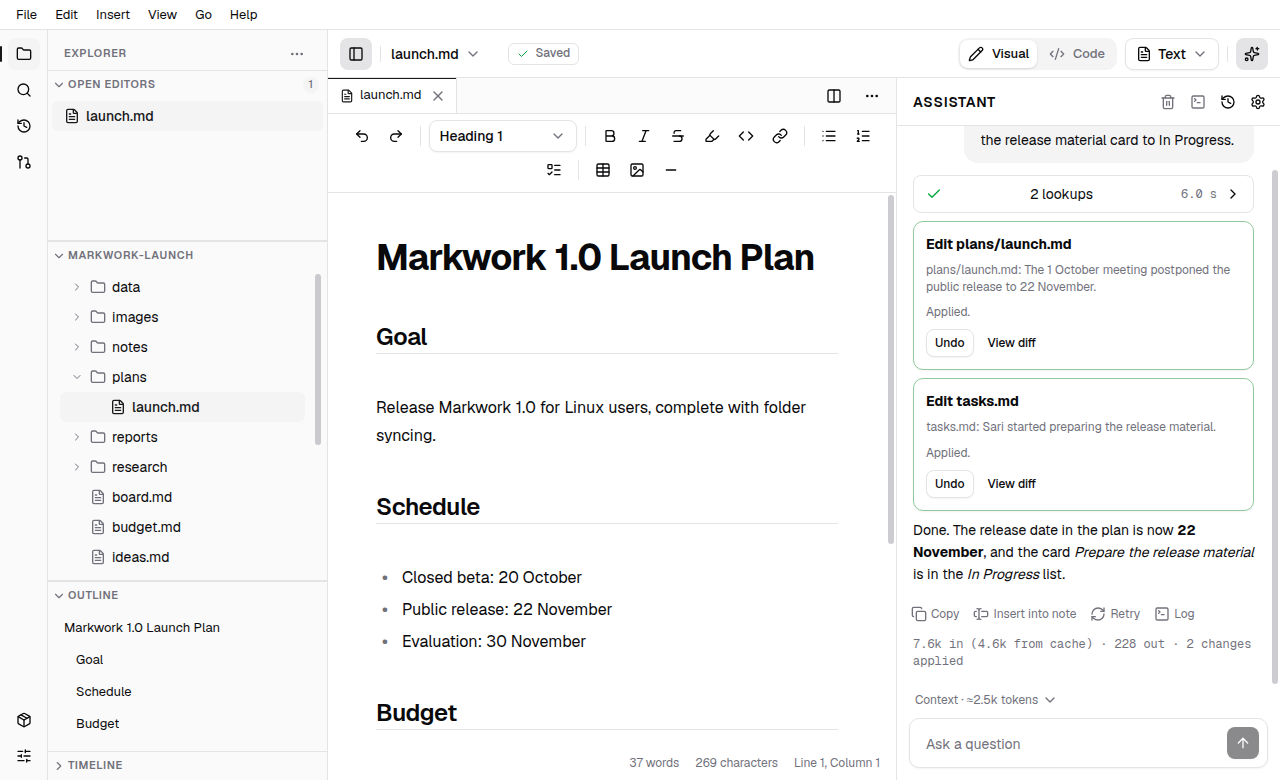Image resolution: width=1280 pixels, height=780 pixels.
Task: Collapse the MARKWORK-LAUNCH section
Action: click(187, 255)
